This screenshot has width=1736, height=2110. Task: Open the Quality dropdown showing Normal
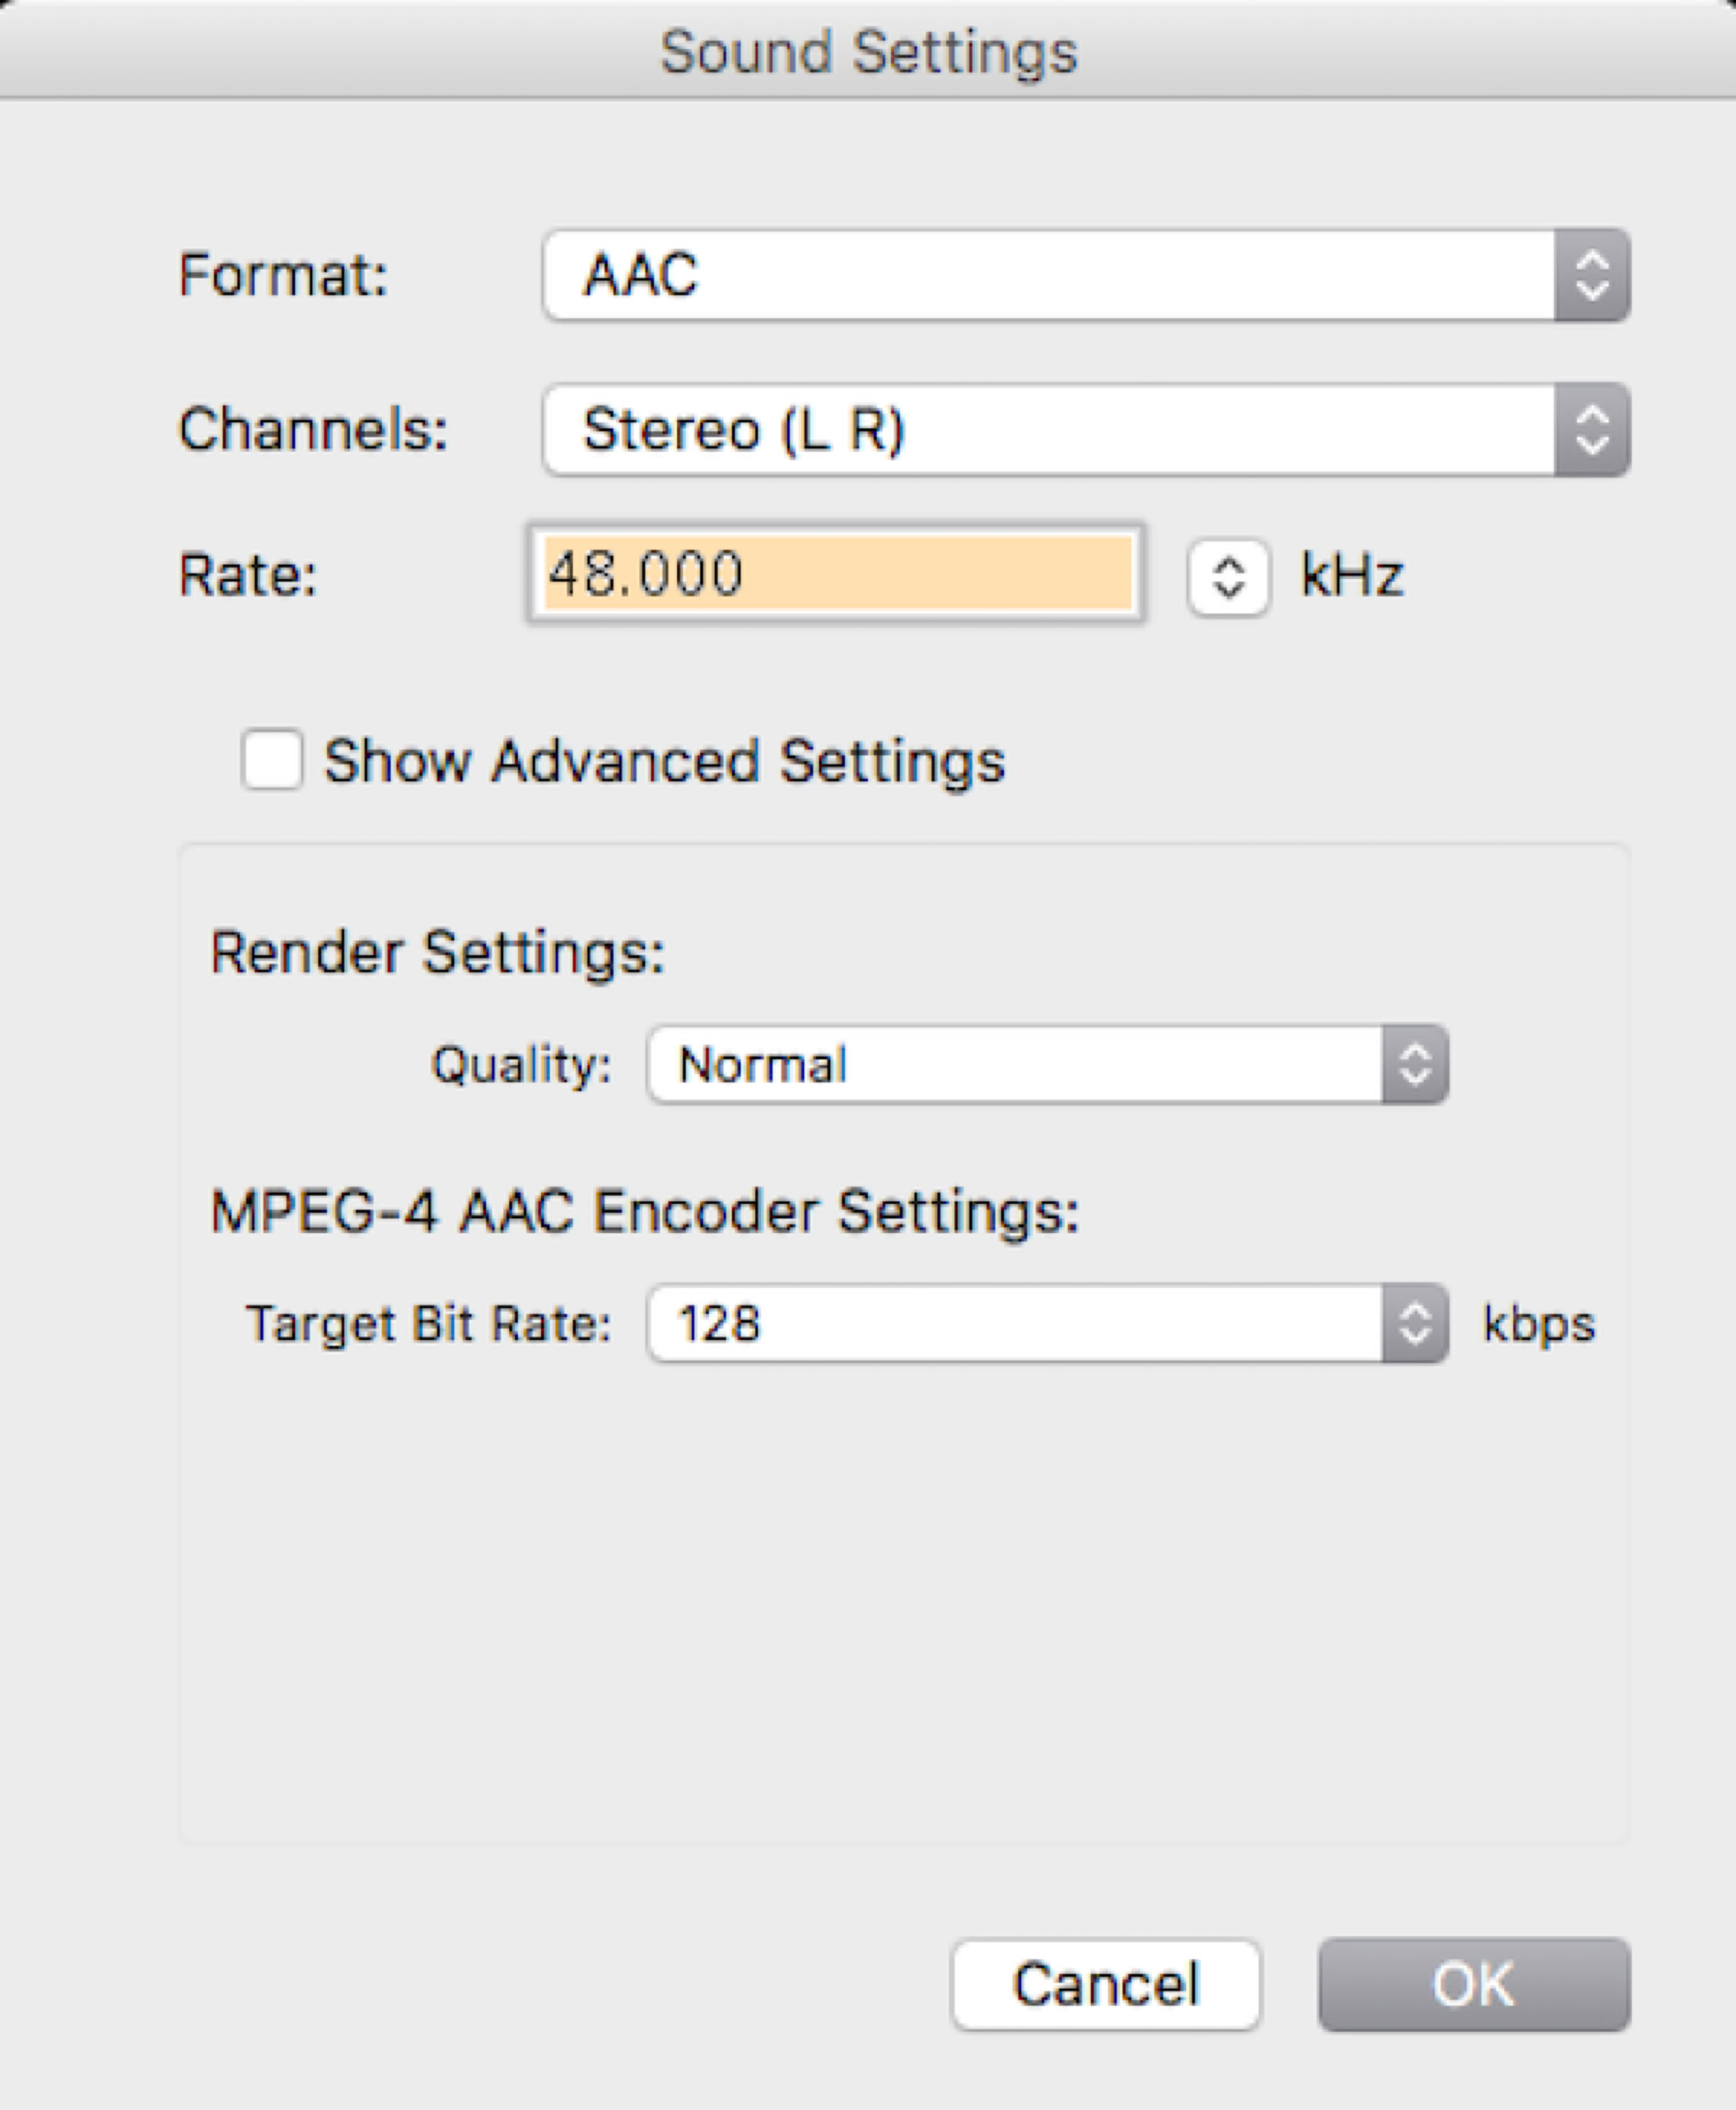coord(1014,1064)
